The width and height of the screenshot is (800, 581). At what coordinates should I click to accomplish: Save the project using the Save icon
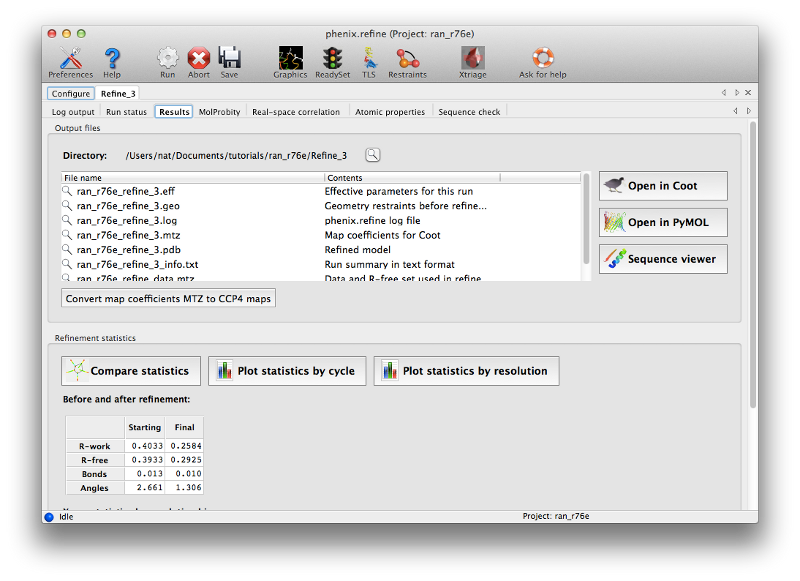pos(232,58)
